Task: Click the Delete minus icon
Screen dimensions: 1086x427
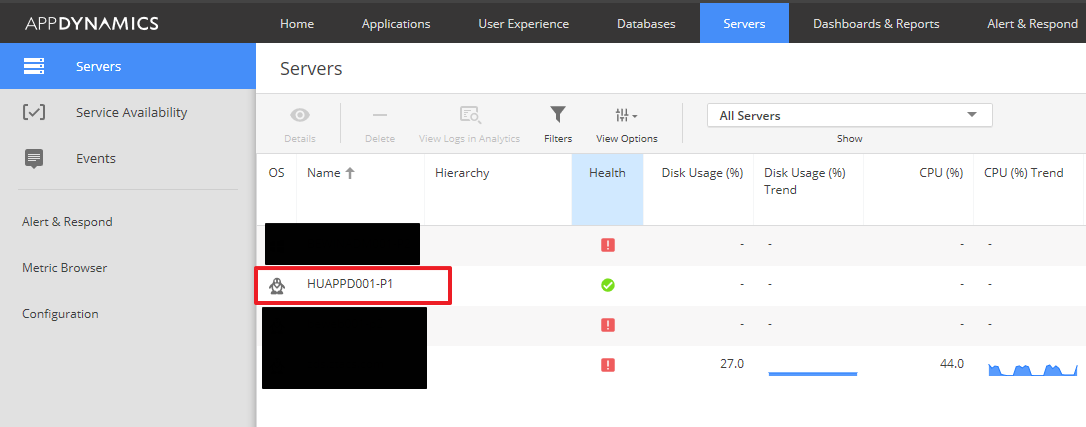Action: [x=380, y=115]
